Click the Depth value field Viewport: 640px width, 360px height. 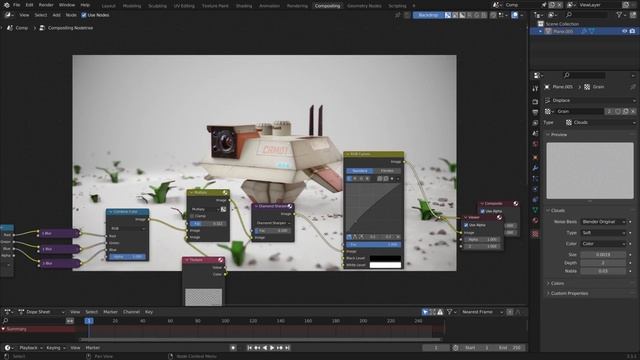pyautogui.click(x=603, y=263)
